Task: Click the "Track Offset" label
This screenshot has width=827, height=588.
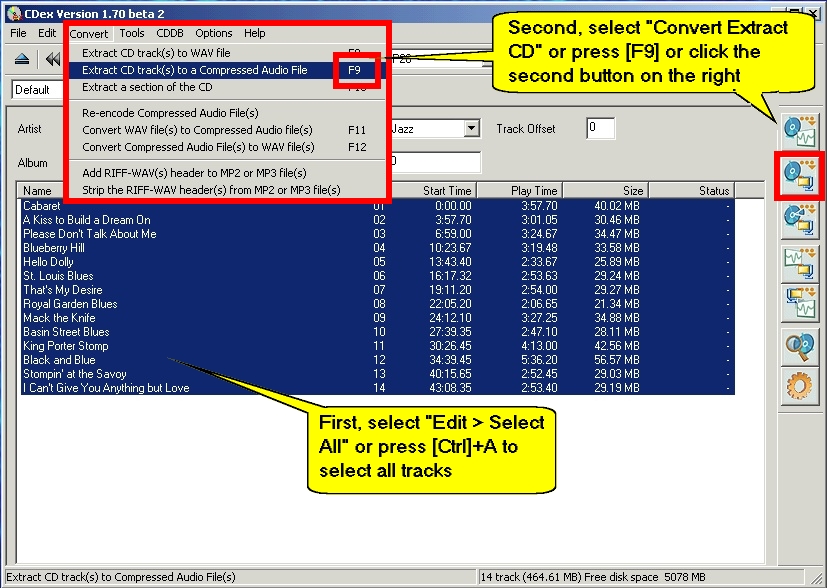Action: [x=526, y=129]
